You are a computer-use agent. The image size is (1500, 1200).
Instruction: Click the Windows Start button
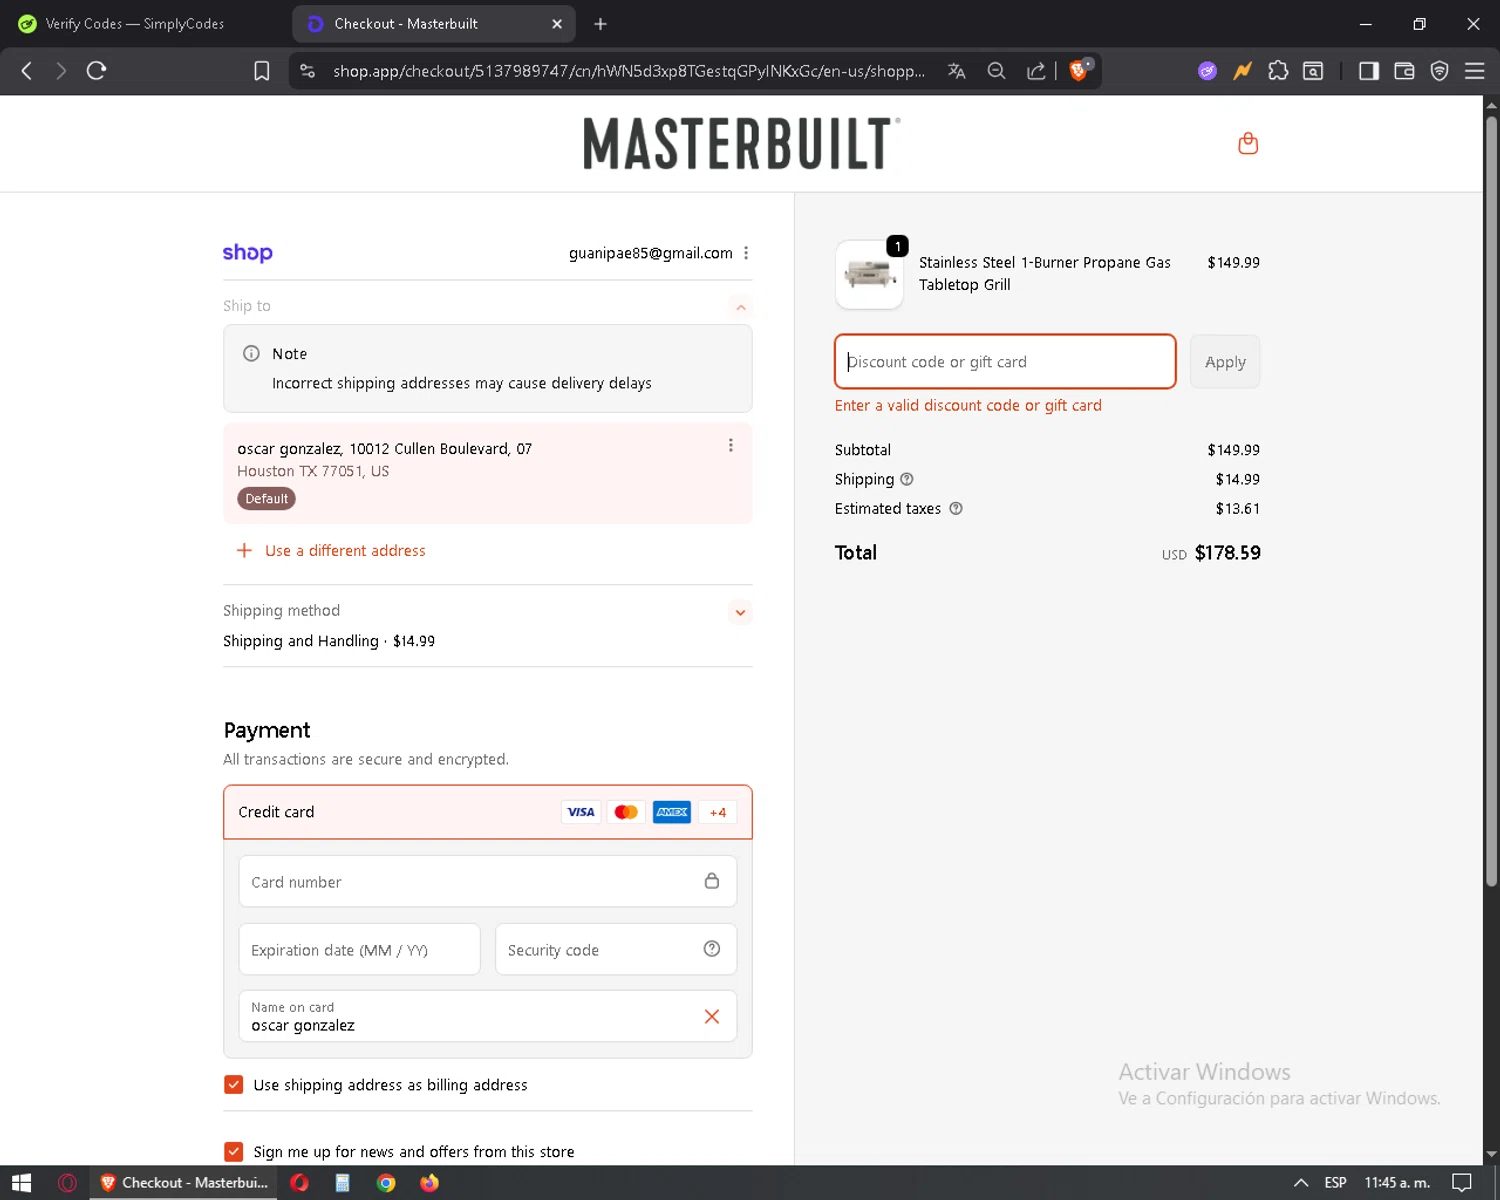22,1183
